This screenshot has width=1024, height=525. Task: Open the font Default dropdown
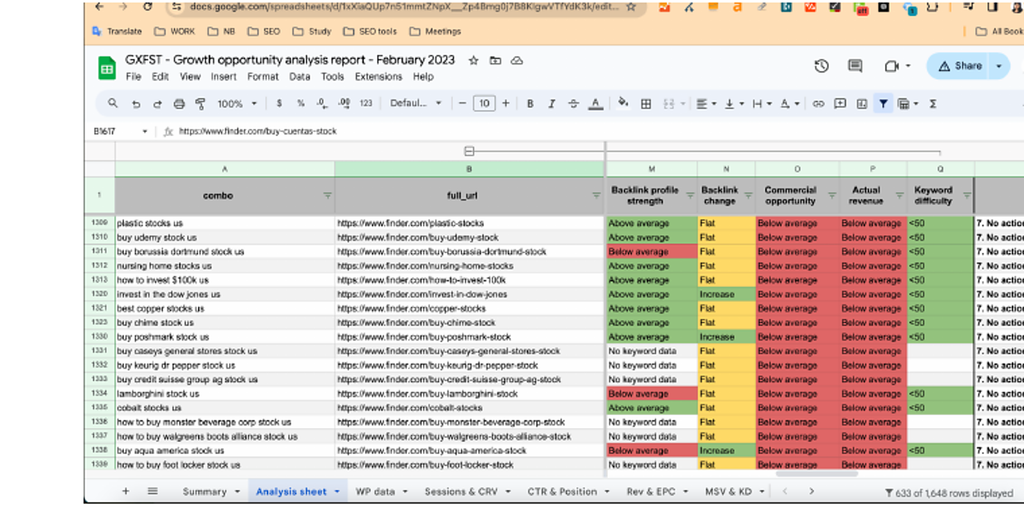pyautogui.click(x=415, y=103)
